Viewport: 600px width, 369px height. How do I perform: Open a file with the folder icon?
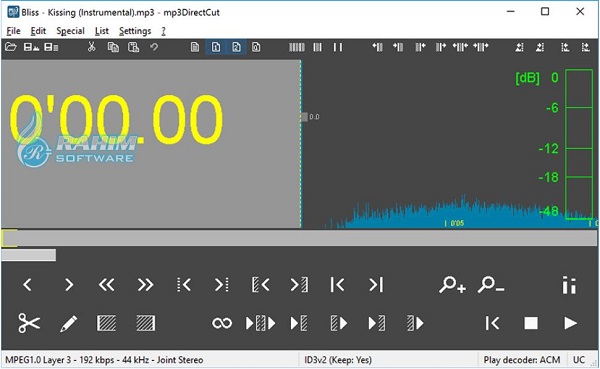pos(11,47)
